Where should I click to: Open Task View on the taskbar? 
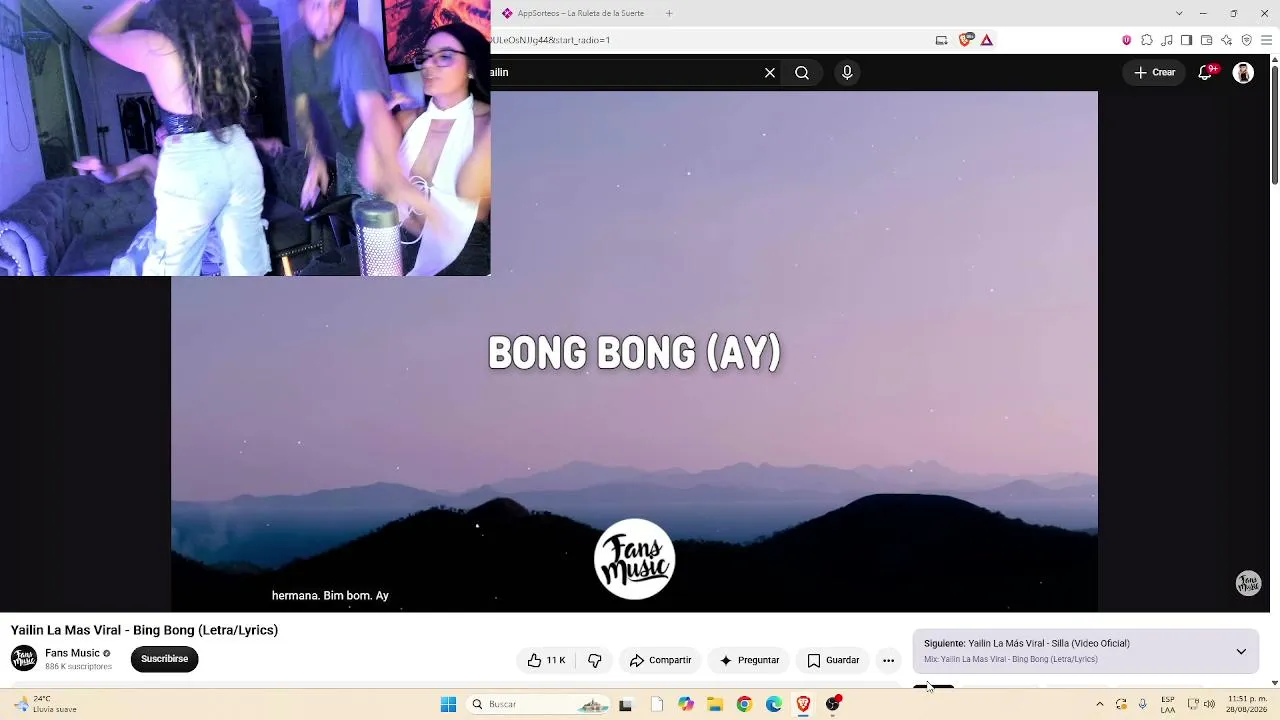point(626,705)
